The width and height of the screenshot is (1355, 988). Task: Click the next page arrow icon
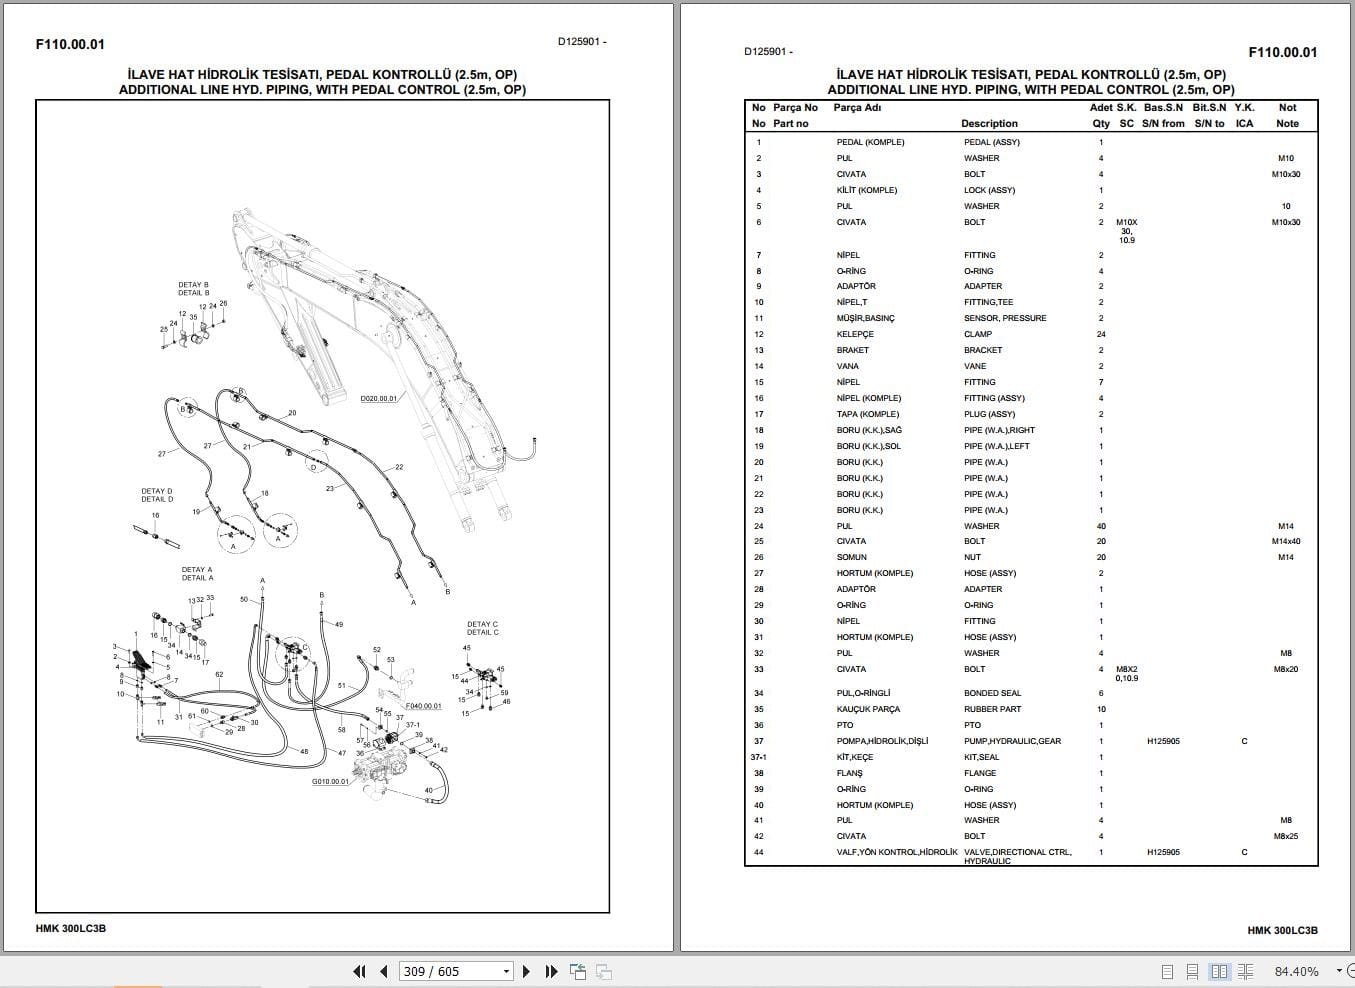pos(527,971)
